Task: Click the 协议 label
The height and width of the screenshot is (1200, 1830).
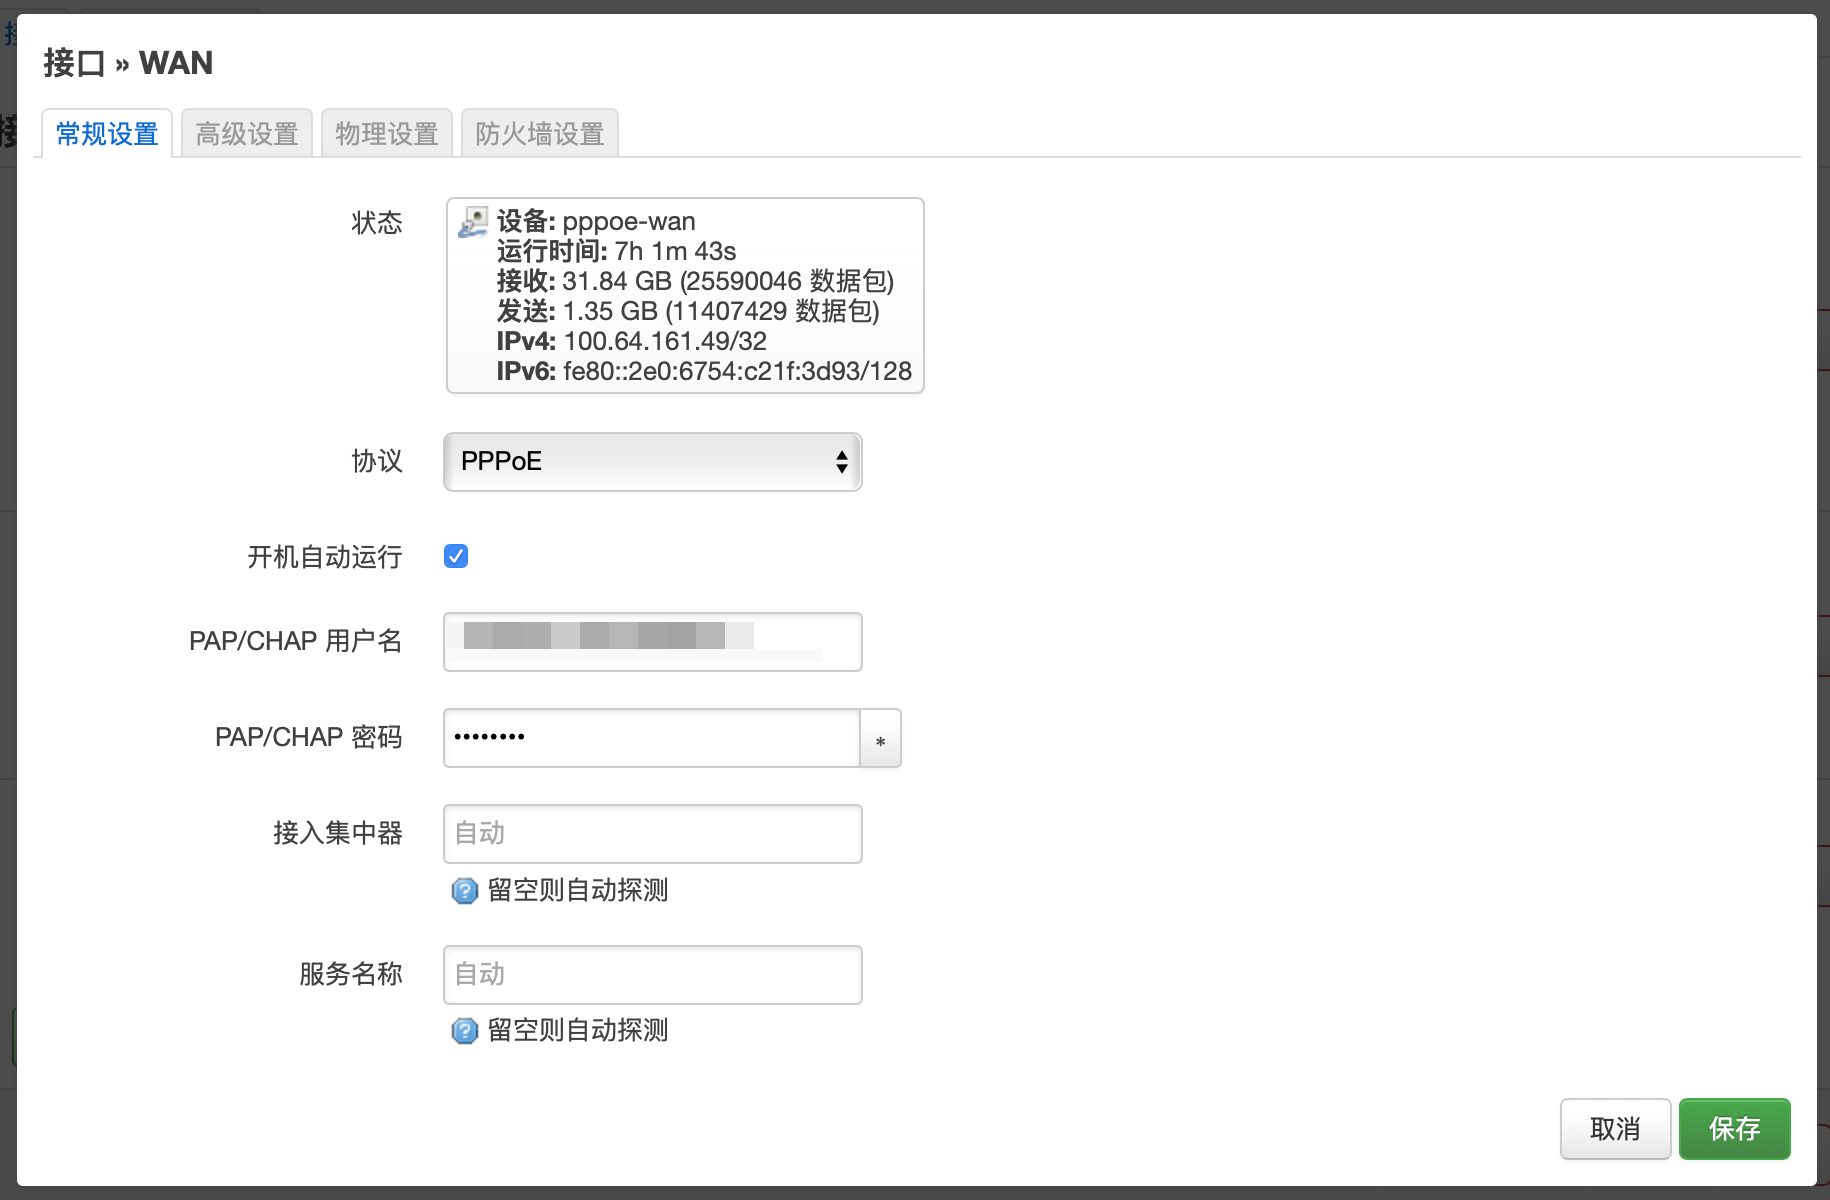Action: click(x=377, y=461)
